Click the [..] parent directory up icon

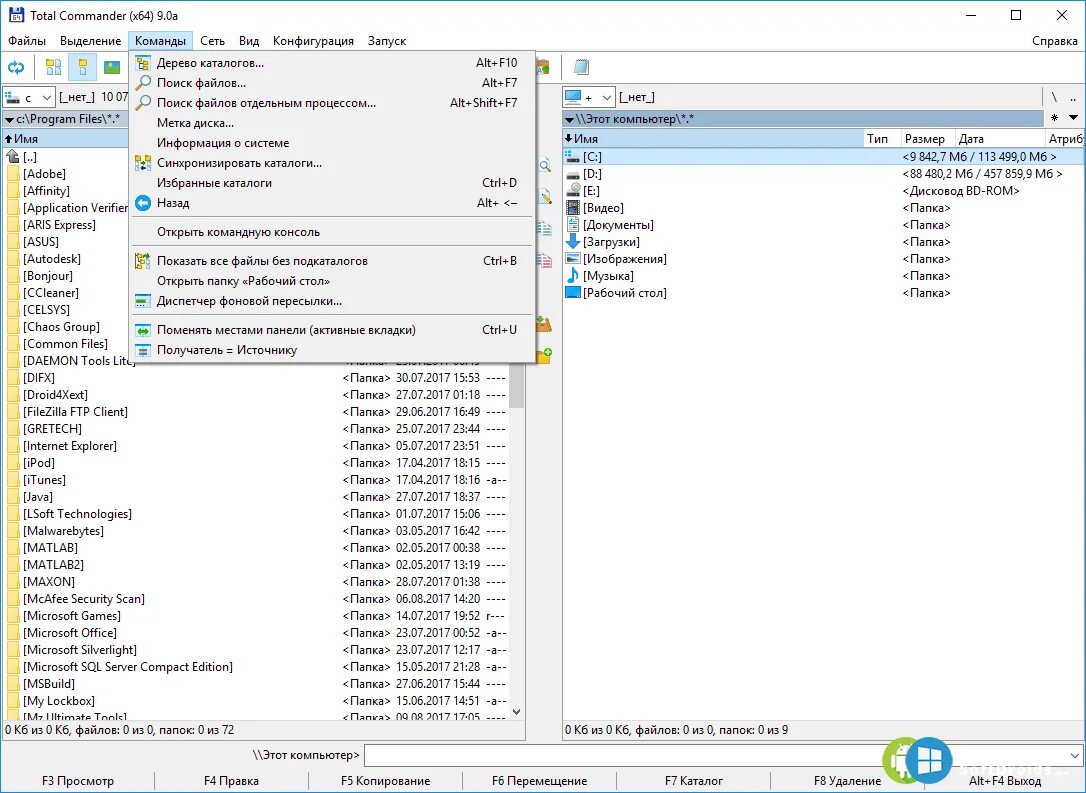pos(12,157)
